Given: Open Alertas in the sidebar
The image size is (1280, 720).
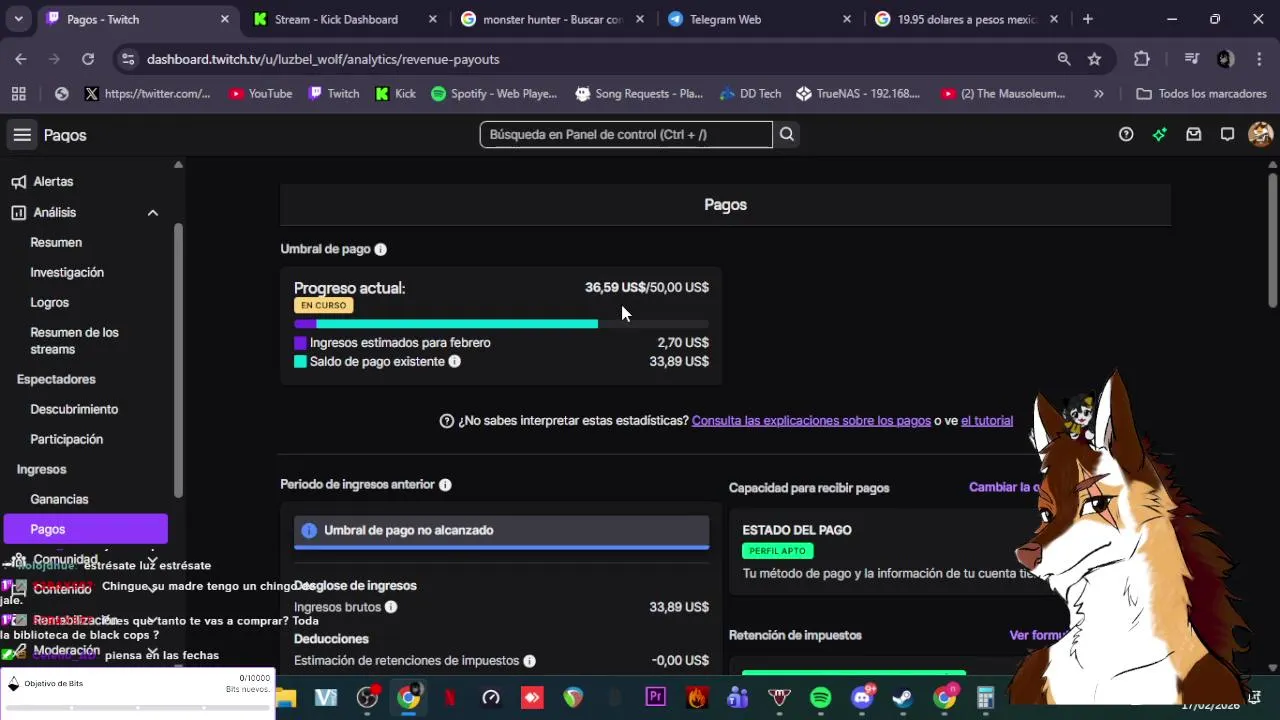Looking at the screenshot, I should pos(53,182).
